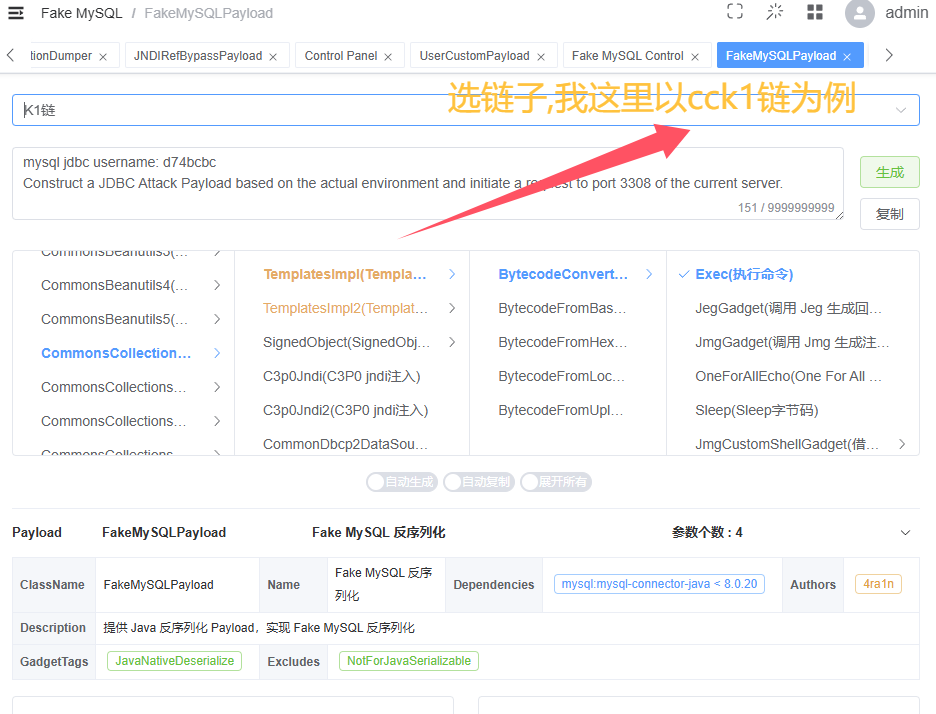Close the Fake MySQL Control tab
The height and width of the screenshot is (714, 936).
pyautogui.click(x=695, y=57)
